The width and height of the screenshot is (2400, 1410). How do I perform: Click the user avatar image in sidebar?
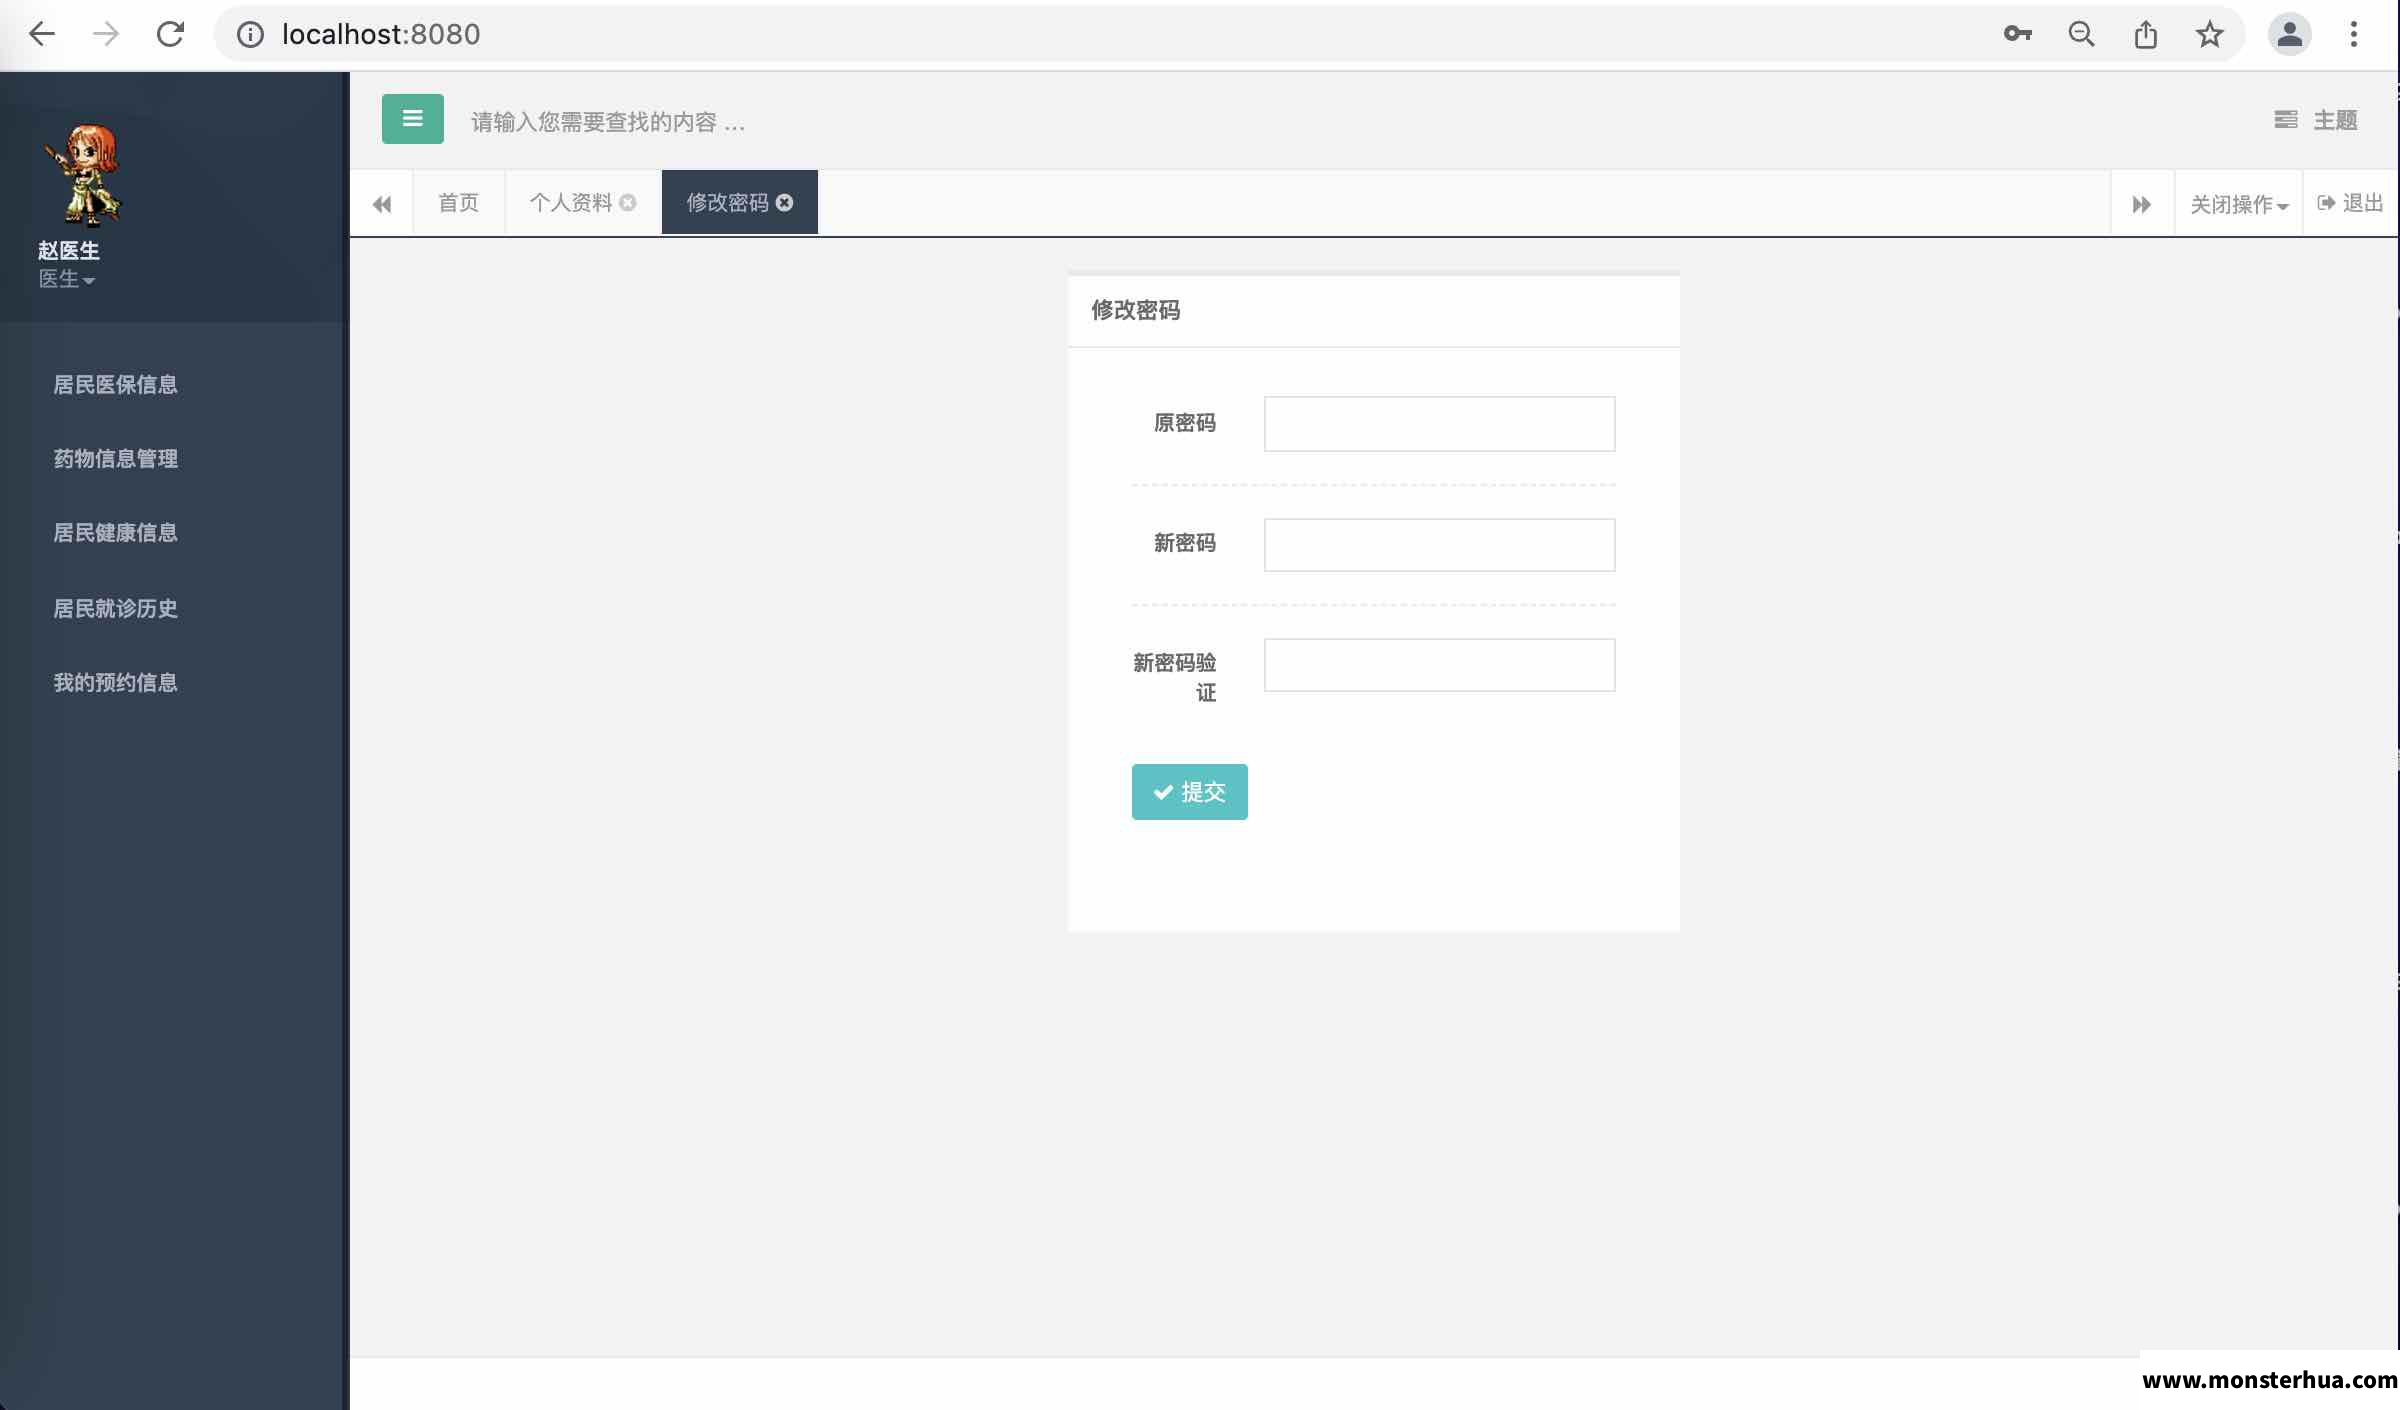[83, 175]
